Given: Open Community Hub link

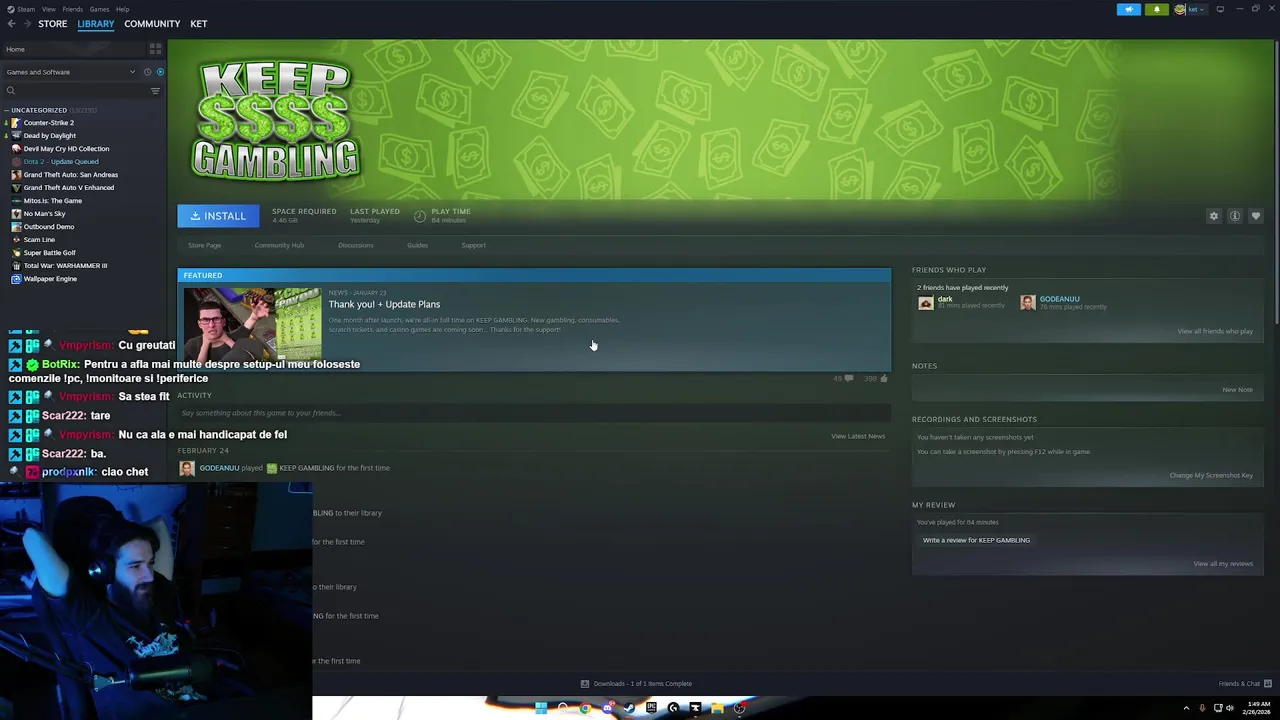Looking at the screenshot, I should point(279,245).
